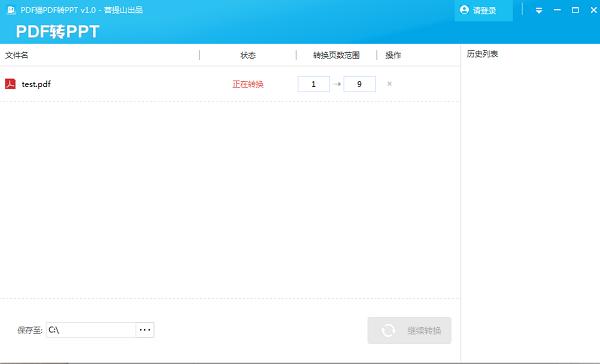Click the PDF转PPT heading

point(57,31)
